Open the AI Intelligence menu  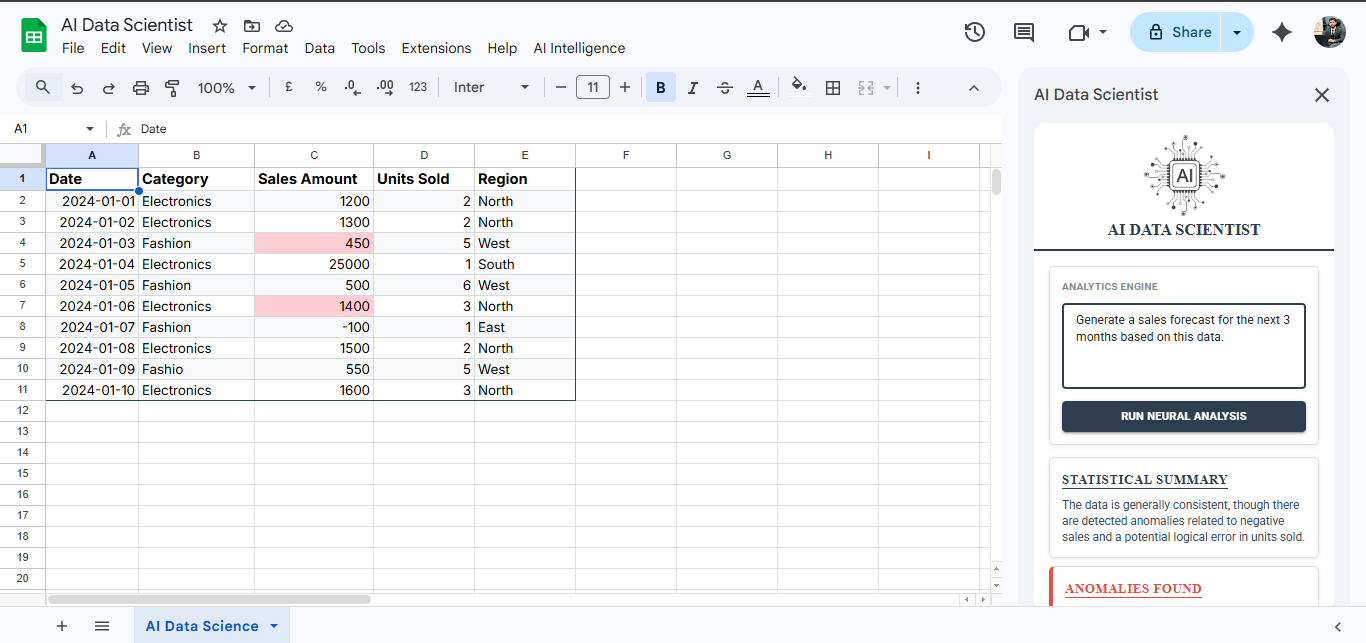click(x=579, y=48)
